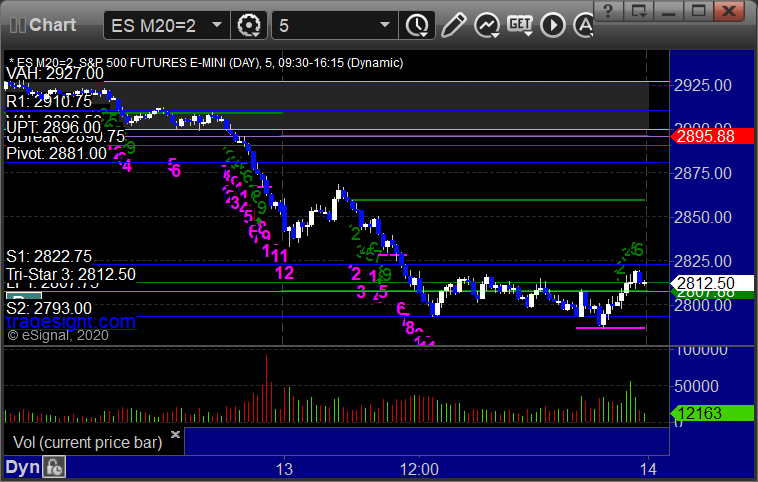This screenshot has height=482, width=758.
Task: Click the R1: 2910.75 label
Action: tap(49, 101)
